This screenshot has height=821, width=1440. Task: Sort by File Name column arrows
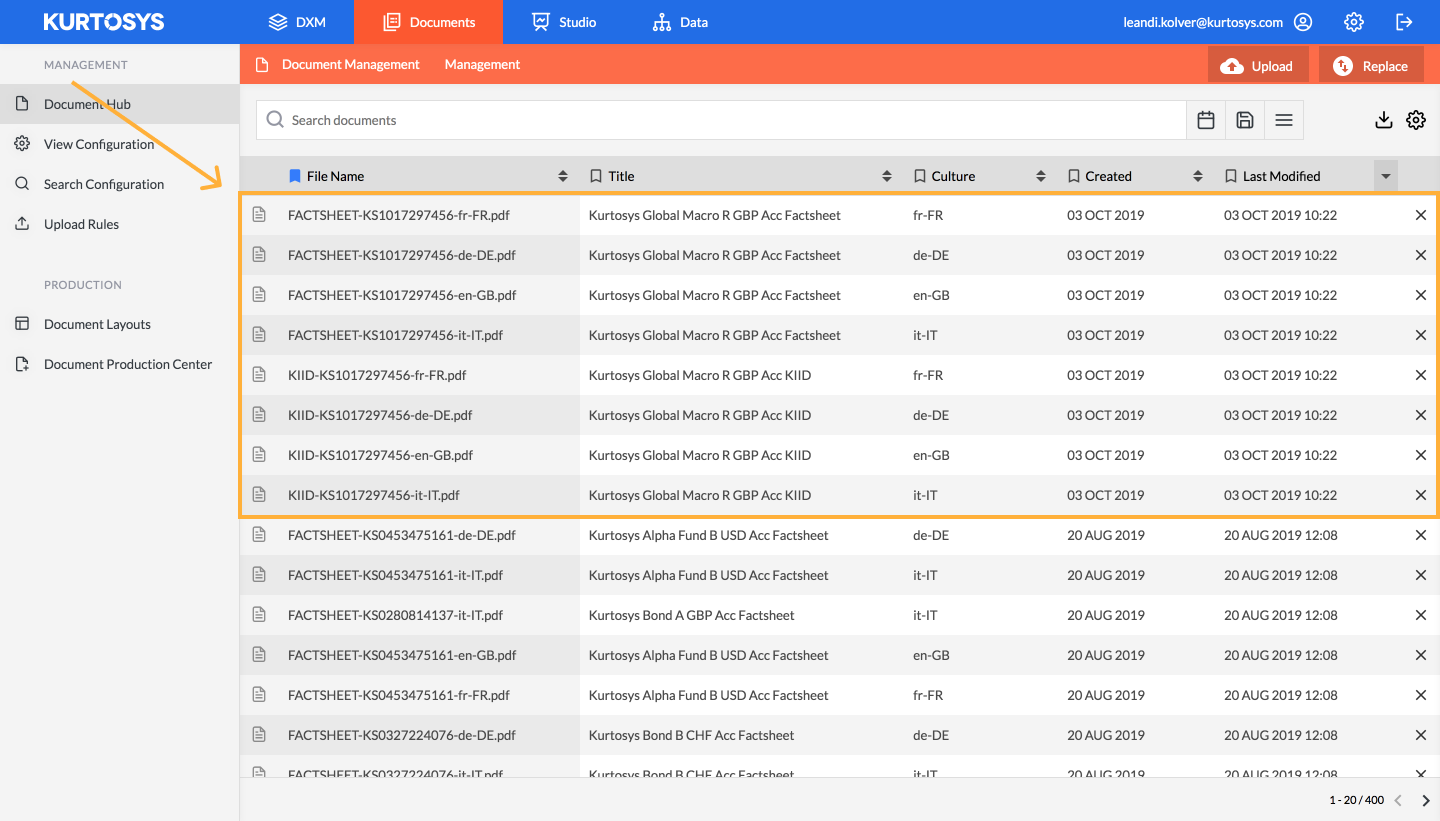coord(563,176)
